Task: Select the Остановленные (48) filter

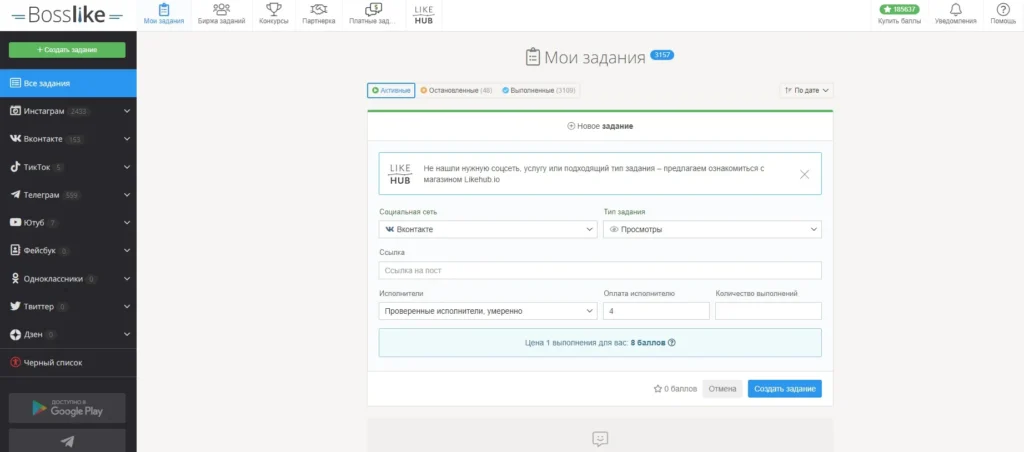Action: pyautogui.click(x=456, y=90)
